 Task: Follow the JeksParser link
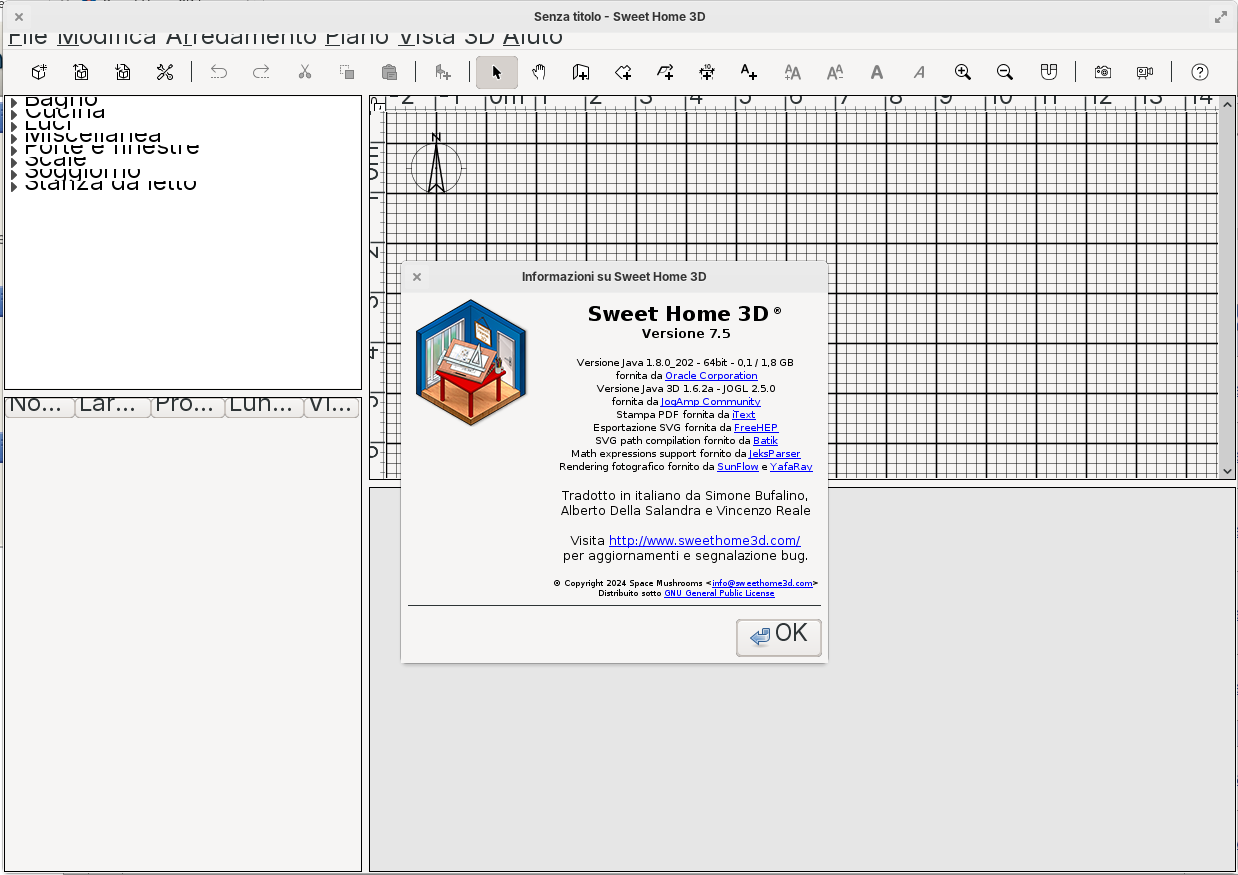pyautogui.click(x=774, y=454)
